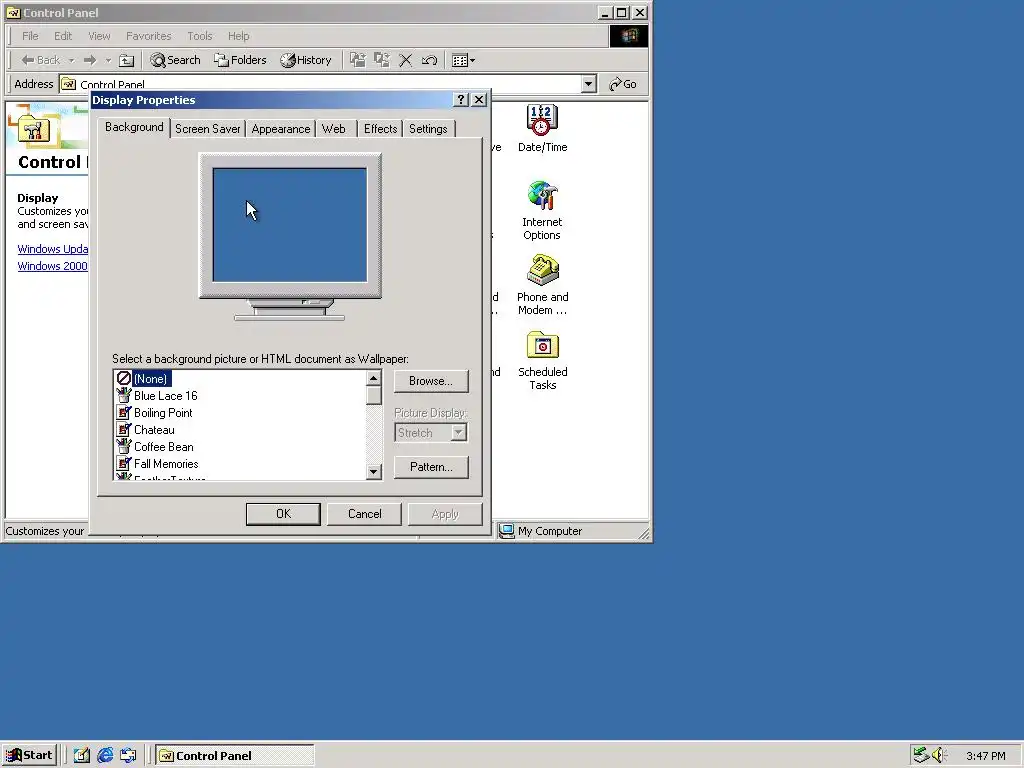Click the Delete X toolbar icon
This screenshot has width=1024, height=768.
tap(406, 61)
